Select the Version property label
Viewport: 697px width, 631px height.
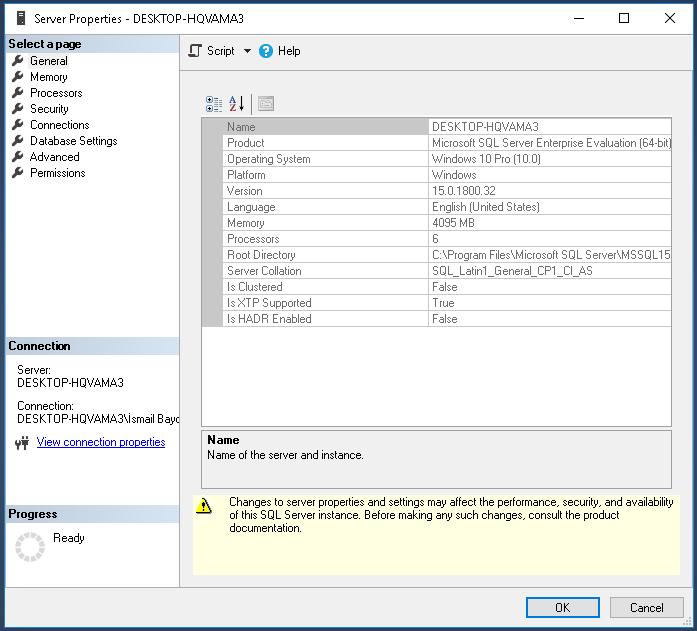(x=244, y=191)
